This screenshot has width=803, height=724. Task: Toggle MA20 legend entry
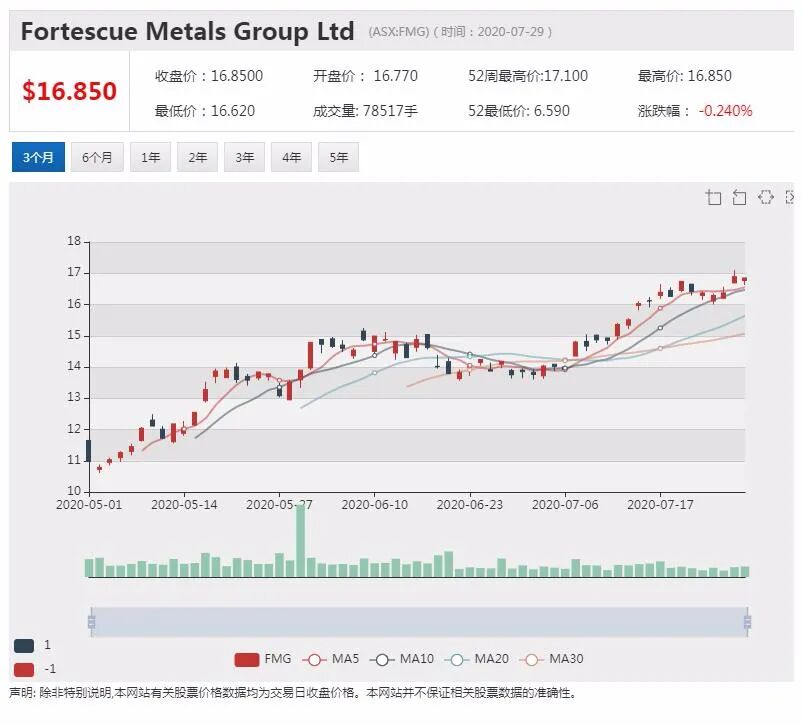477,659
